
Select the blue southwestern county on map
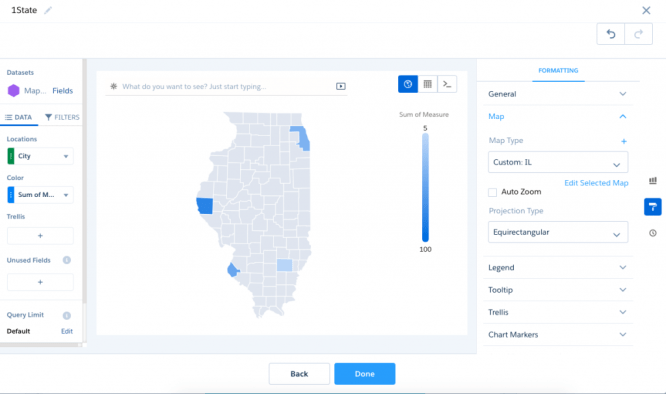coord(233,270)
